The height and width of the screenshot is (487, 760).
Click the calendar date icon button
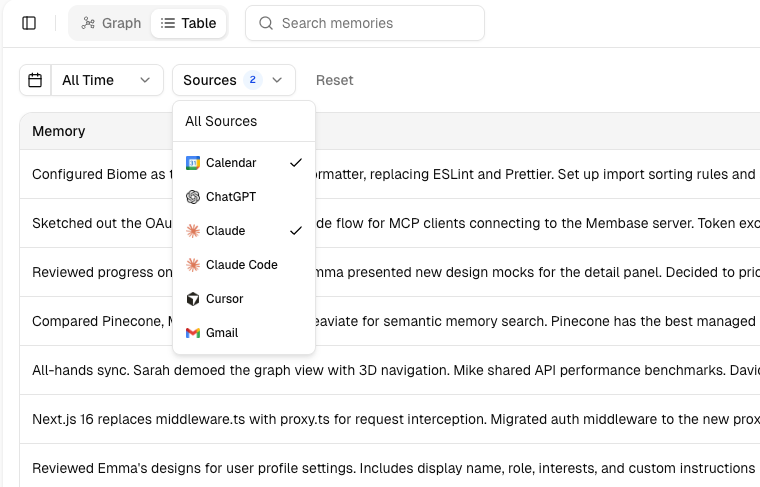coord(35,80)
